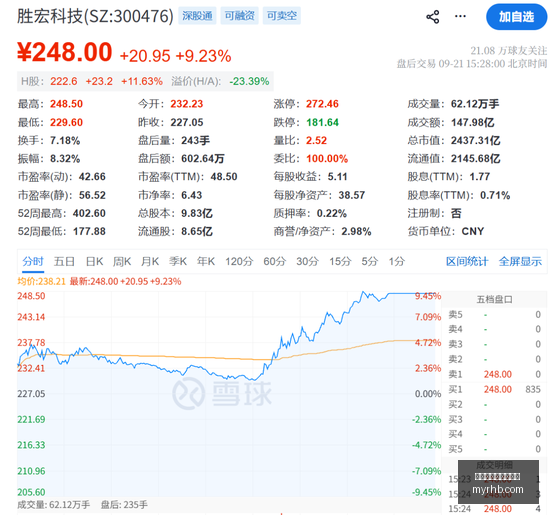Click the 溢价(H/A) value -23.39%
550x515 pixels.
click(x=249, y=81)
